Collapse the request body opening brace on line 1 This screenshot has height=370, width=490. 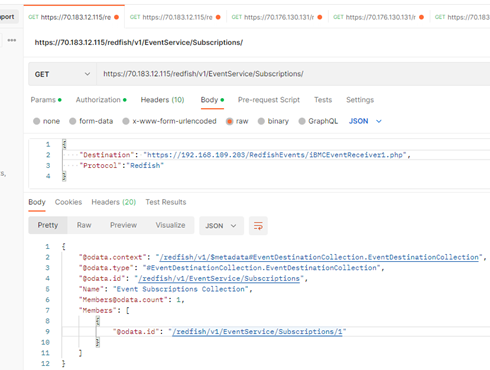(64, 144)
